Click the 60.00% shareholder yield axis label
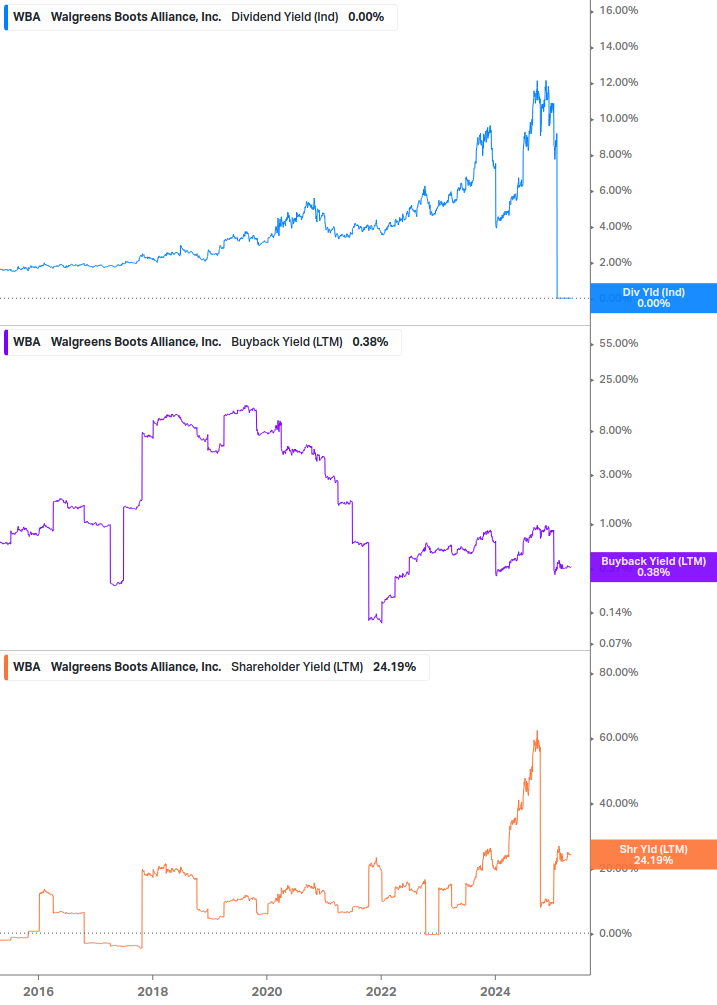 click(x=618, y=738)
